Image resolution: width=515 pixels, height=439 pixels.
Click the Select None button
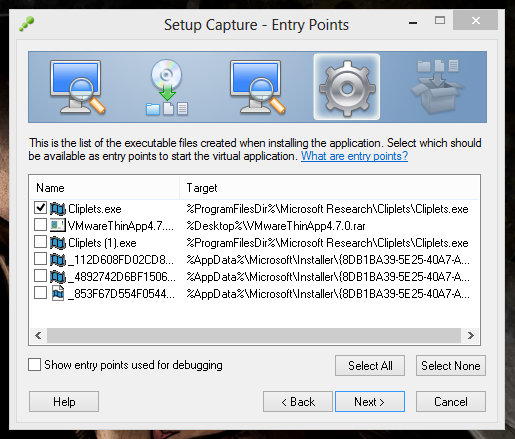click(x=451, y=365)
